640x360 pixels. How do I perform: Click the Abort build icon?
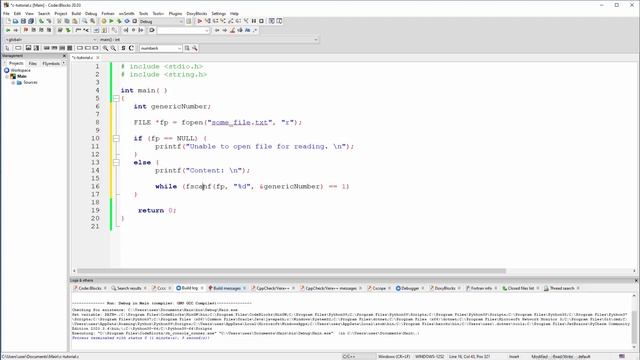click(x=134, y=21)
